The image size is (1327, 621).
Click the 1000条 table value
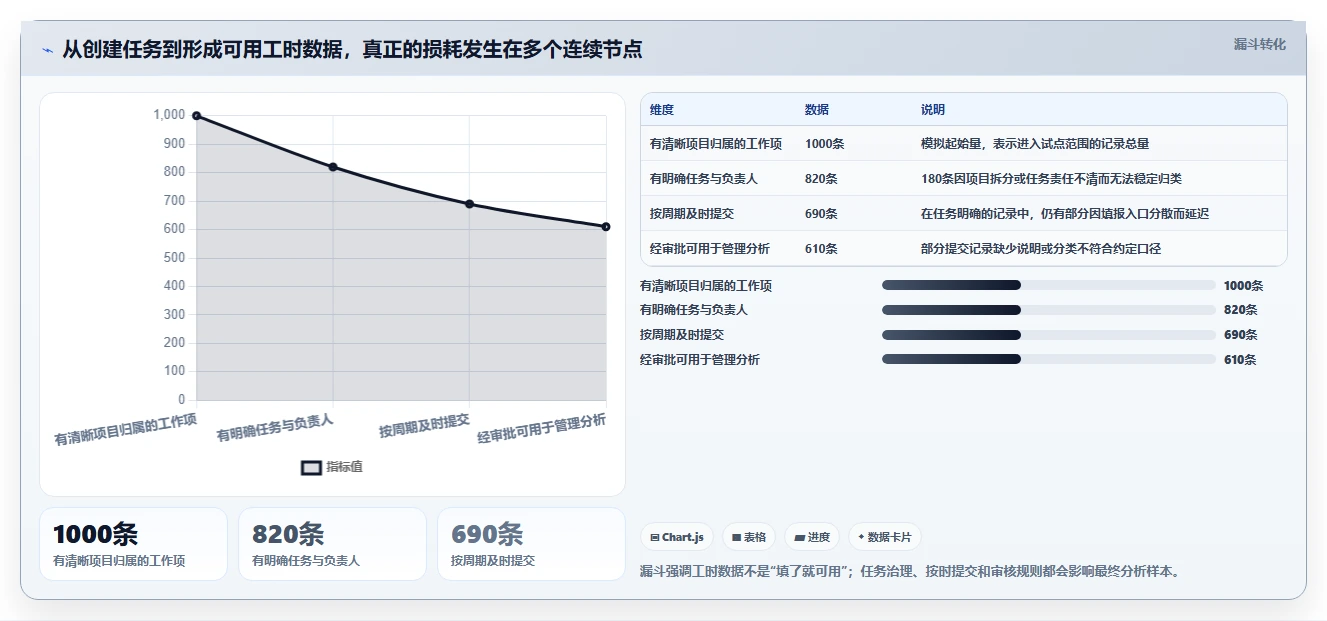pos(824,144)
